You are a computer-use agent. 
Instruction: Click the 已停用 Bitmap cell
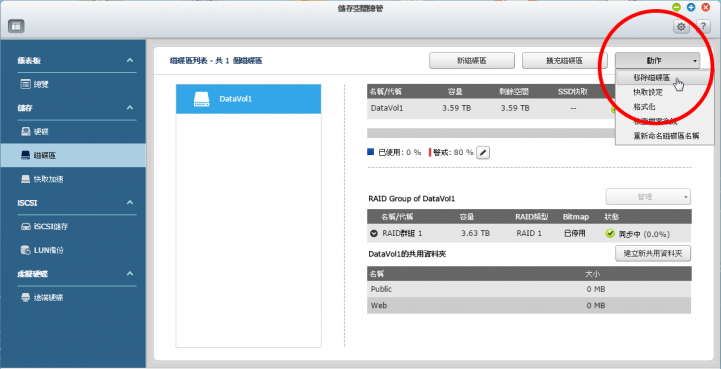[x=575, y=234]
